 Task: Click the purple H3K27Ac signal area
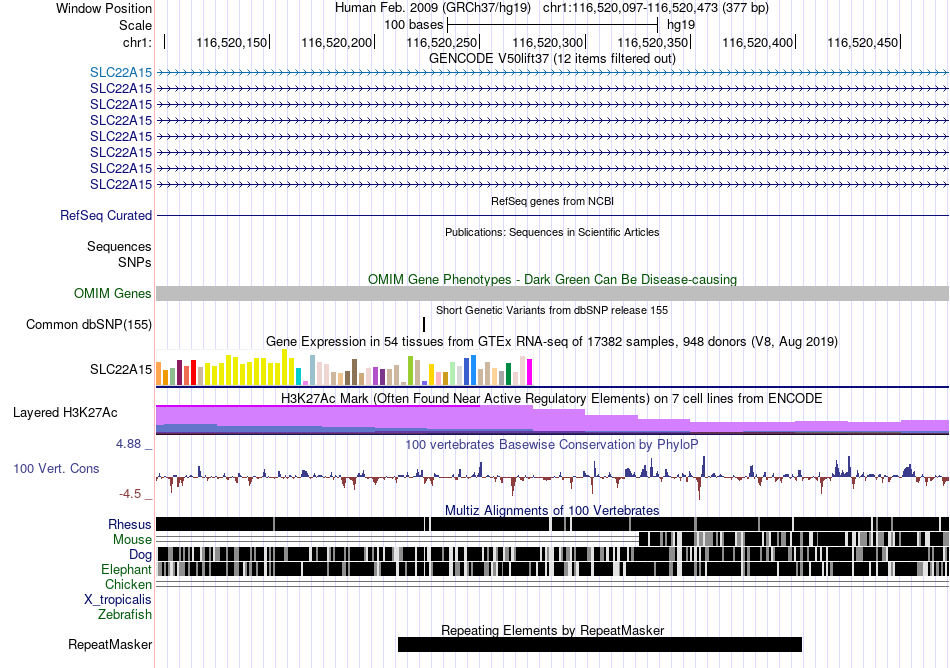click(553, 419)
